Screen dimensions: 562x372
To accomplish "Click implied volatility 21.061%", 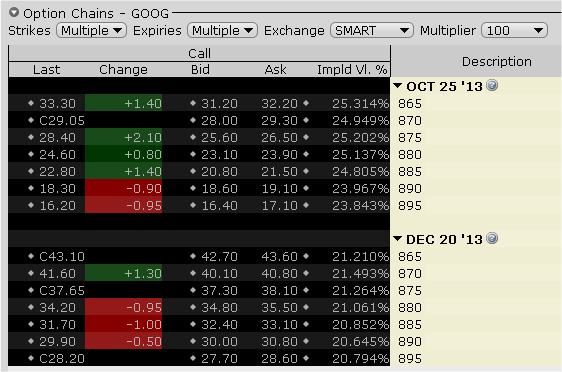I will tap(360, 307).
